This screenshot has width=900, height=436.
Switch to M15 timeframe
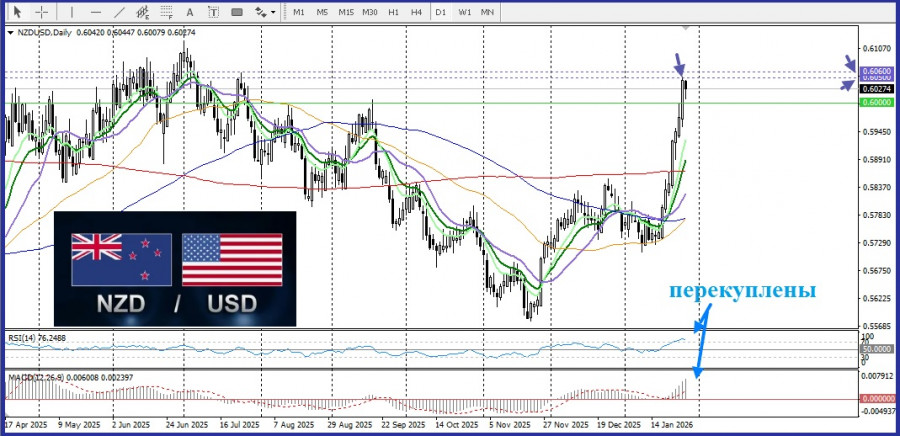(x=346, y=12)
